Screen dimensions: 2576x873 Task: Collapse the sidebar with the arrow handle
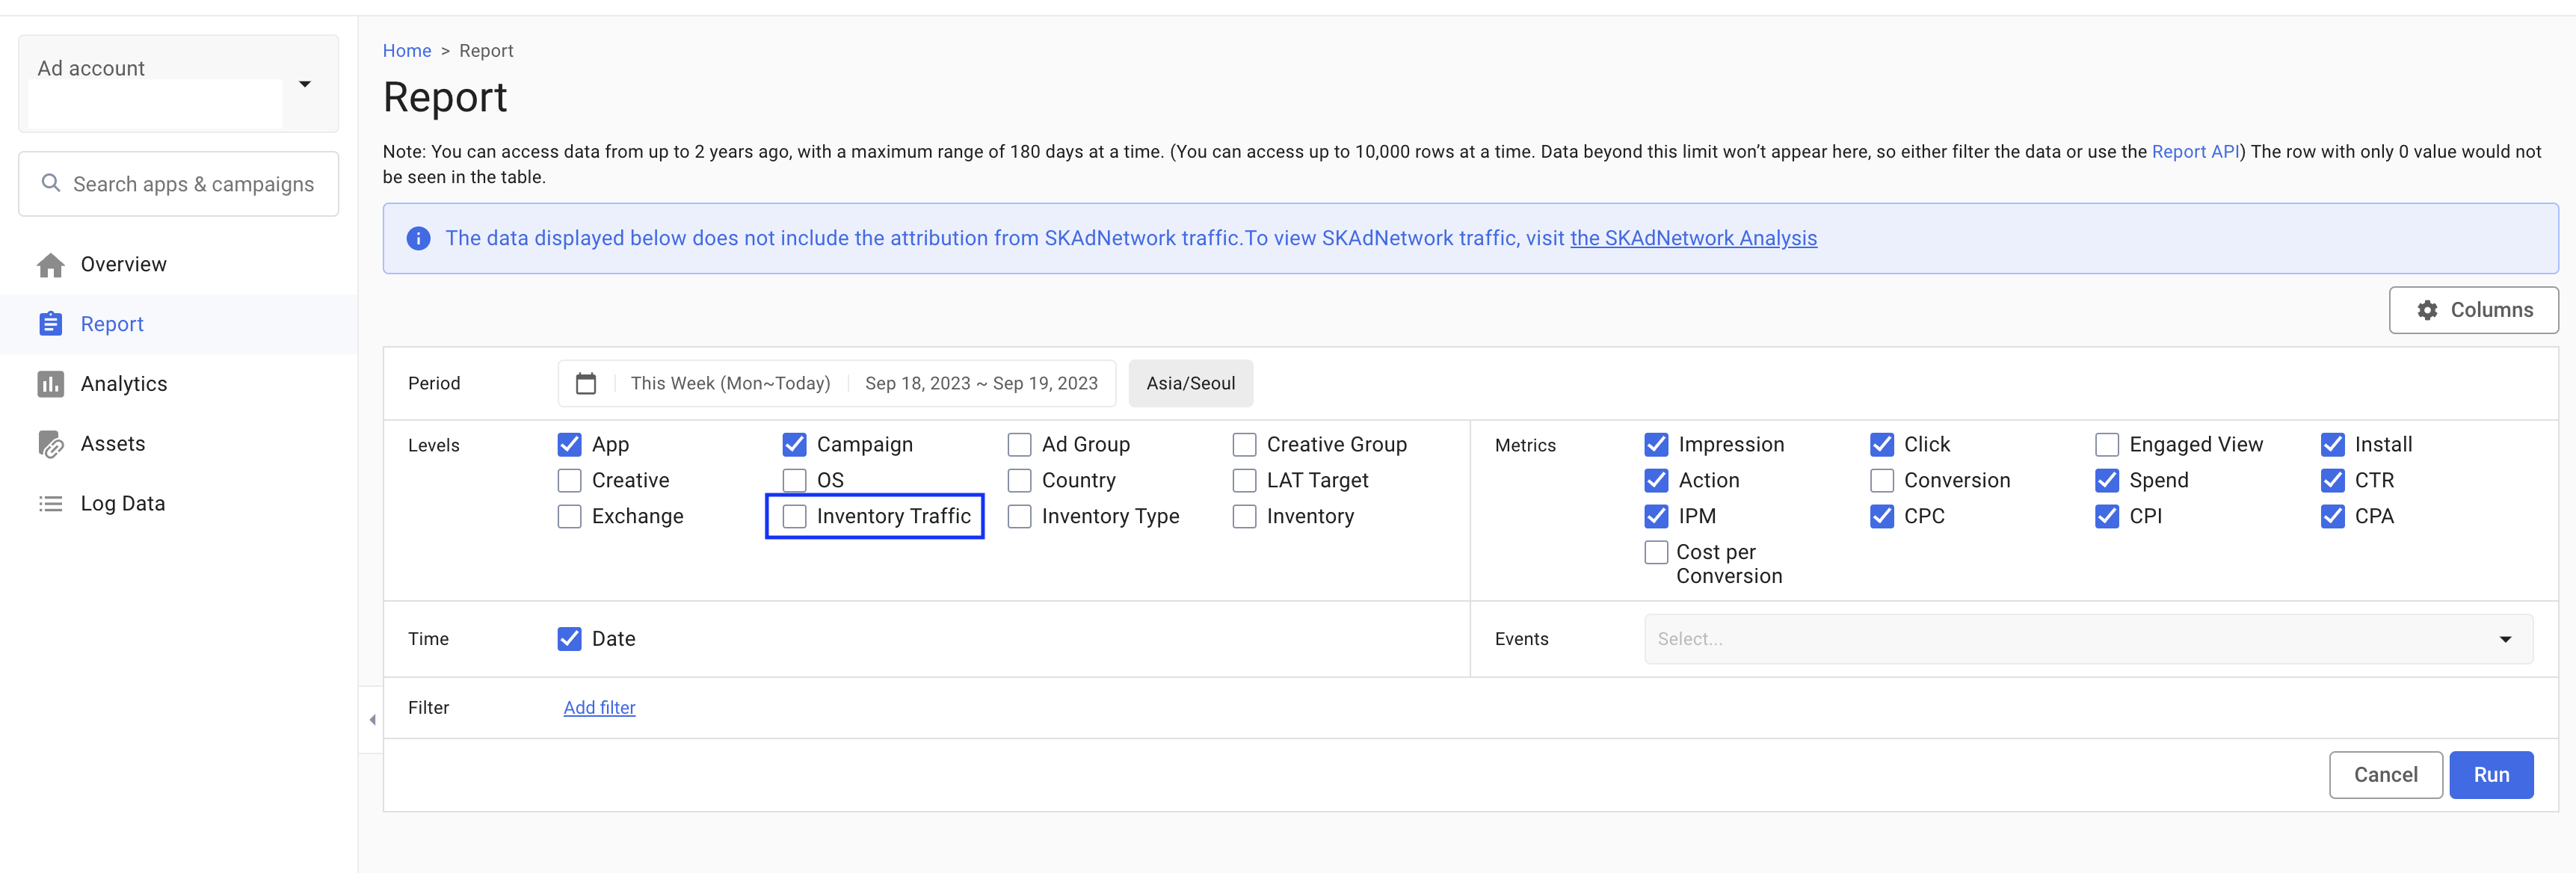tap(372, 720)
